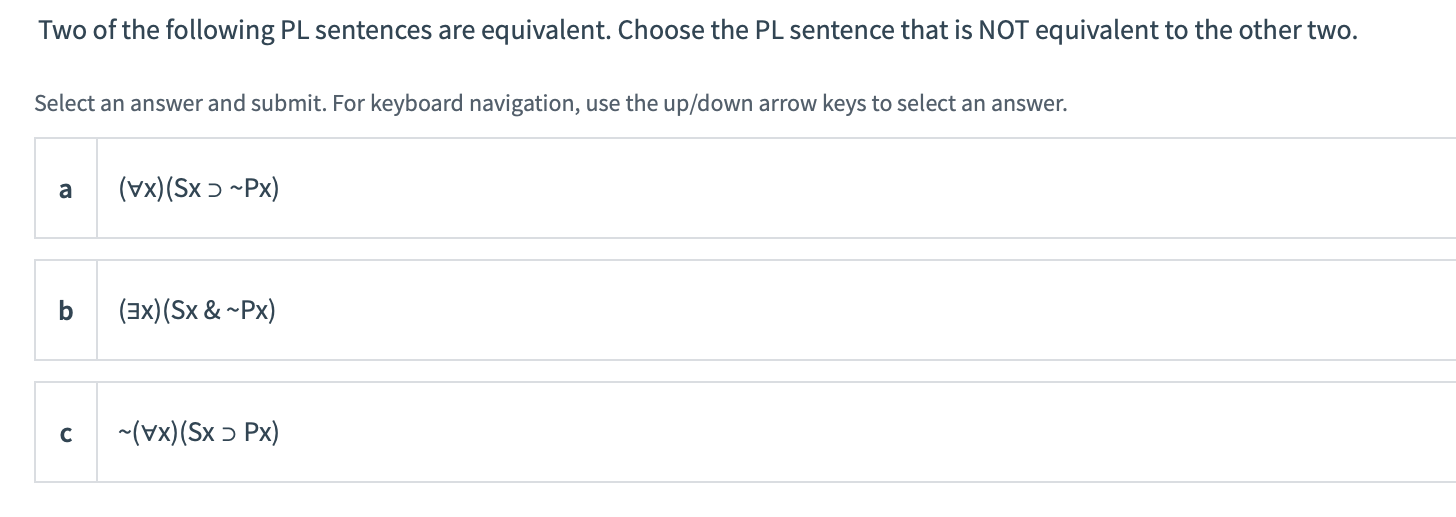Click the question text starting "Two of the following"
The image size is (1456, 517).
pyautogui.click(x=698, y=30)
